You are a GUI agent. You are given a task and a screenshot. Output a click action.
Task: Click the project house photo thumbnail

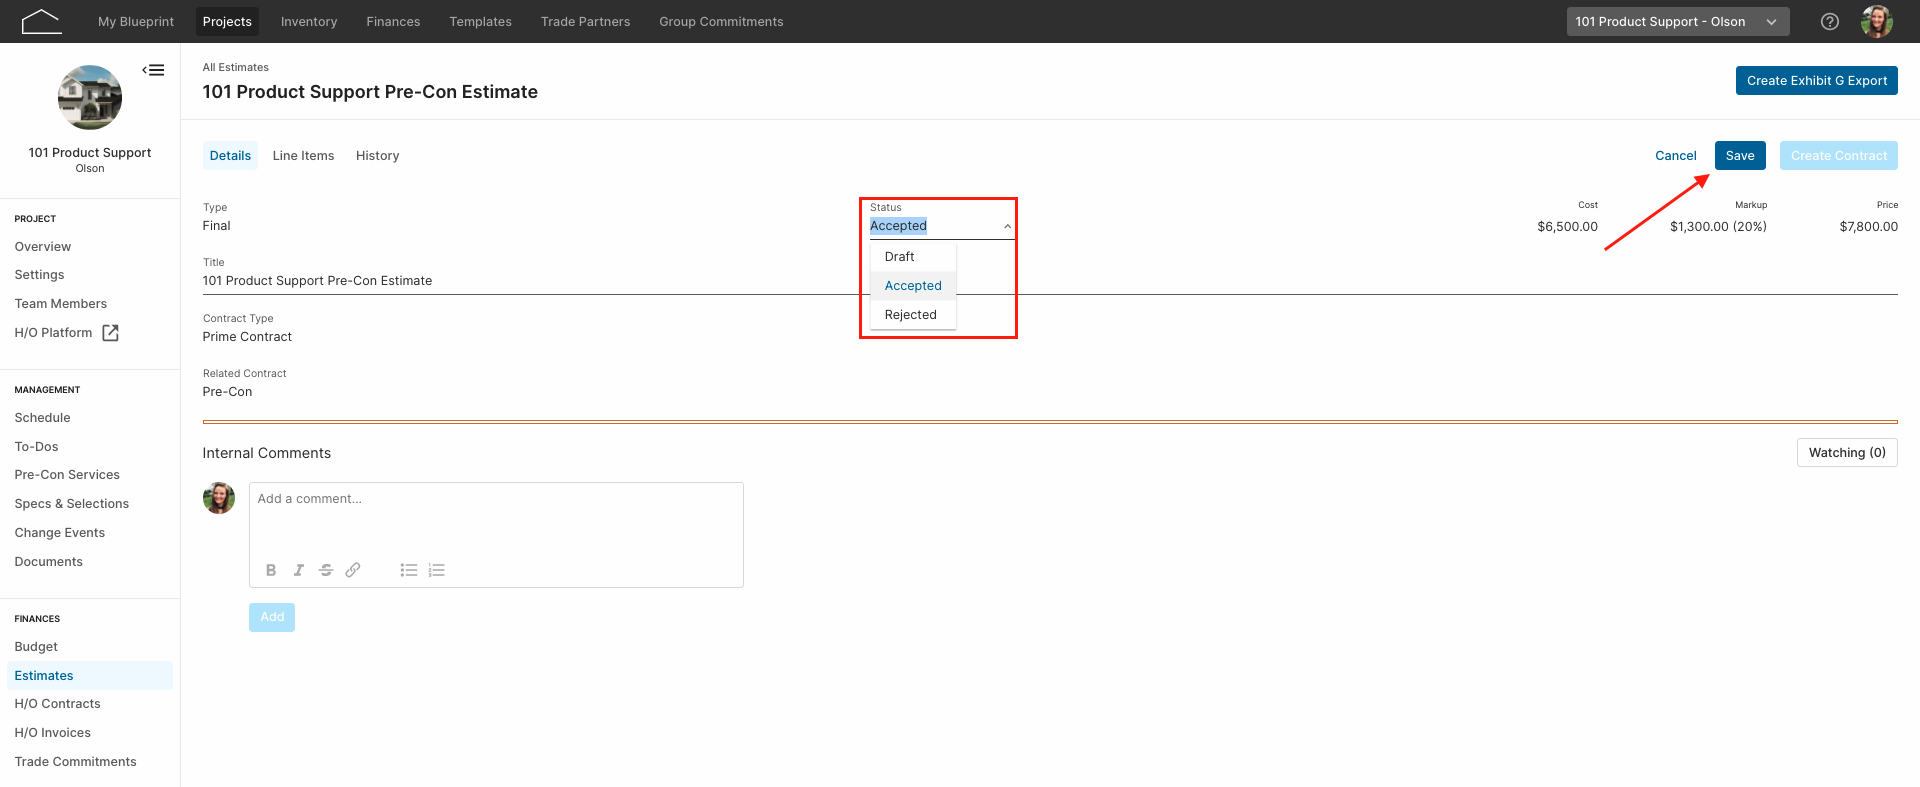coord(90,97)
